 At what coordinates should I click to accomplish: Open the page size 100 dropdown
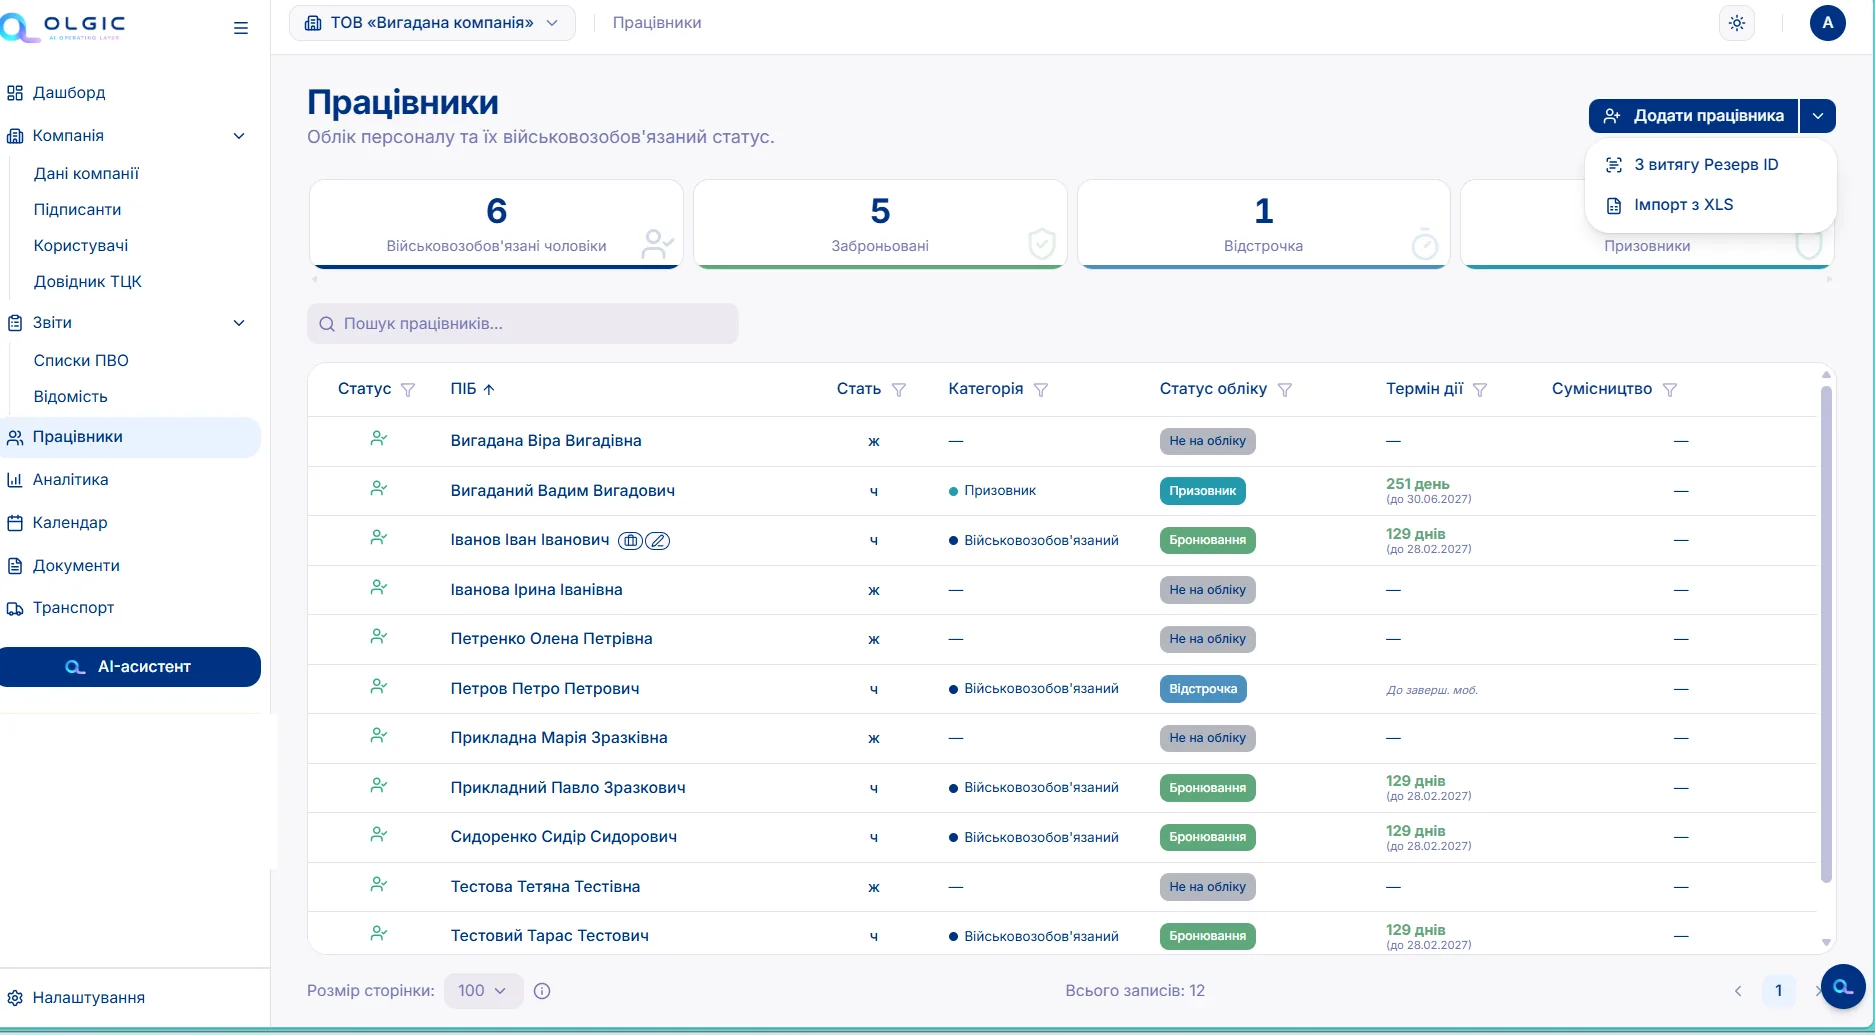[483, 991]
